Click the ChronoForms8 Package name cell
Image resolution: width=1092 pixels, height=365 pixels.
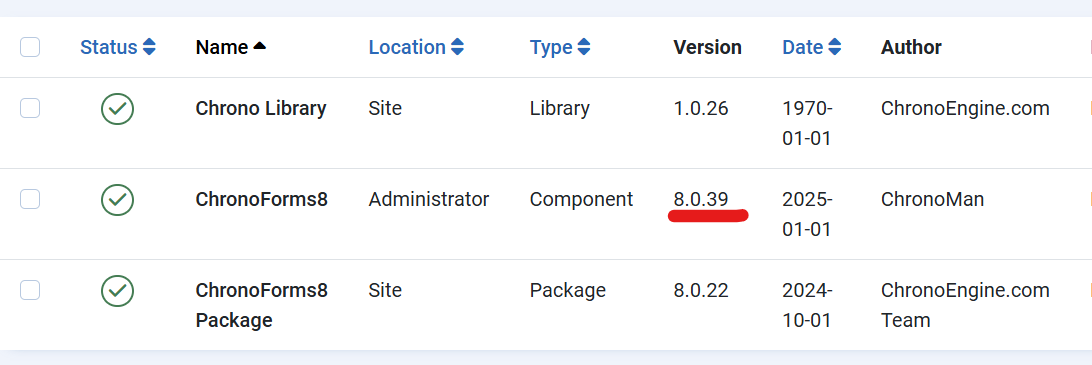pos(261,305)
